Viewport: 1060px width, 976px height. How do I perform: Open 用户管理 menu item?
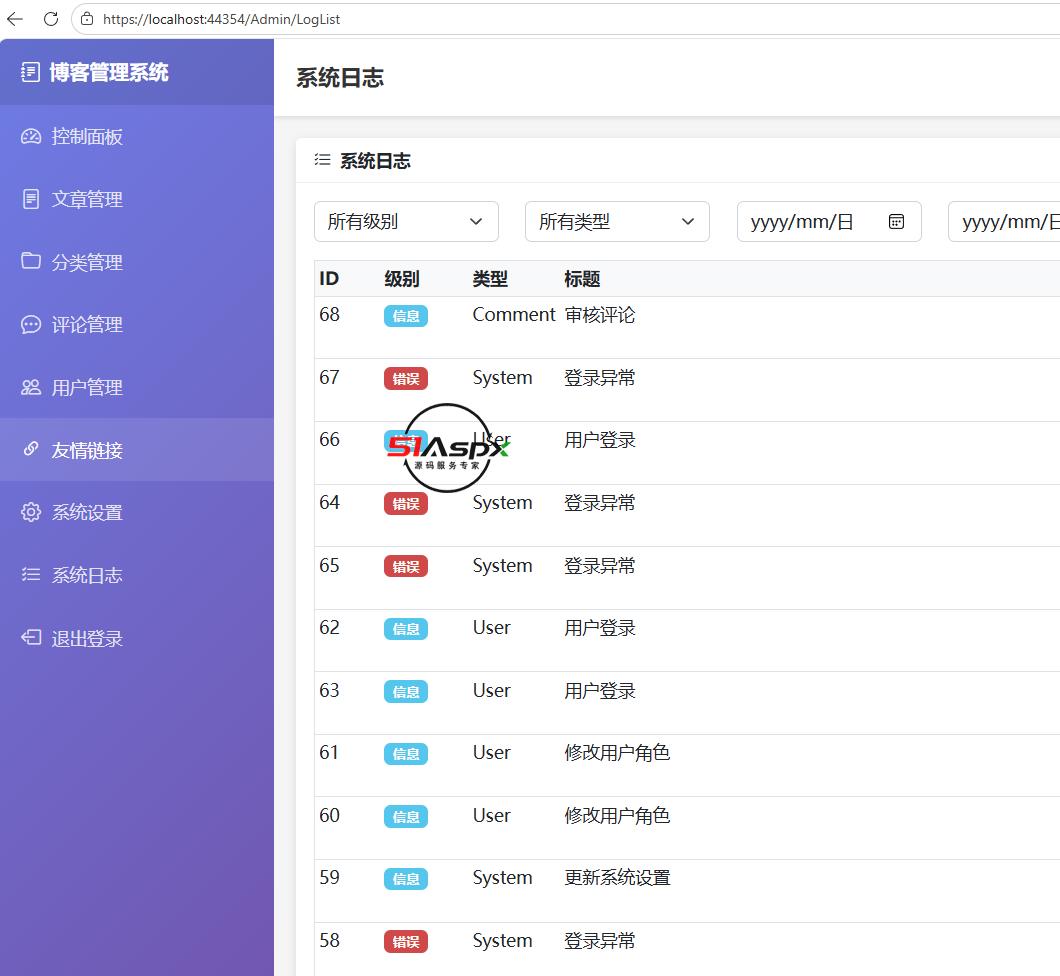(137, 387)
